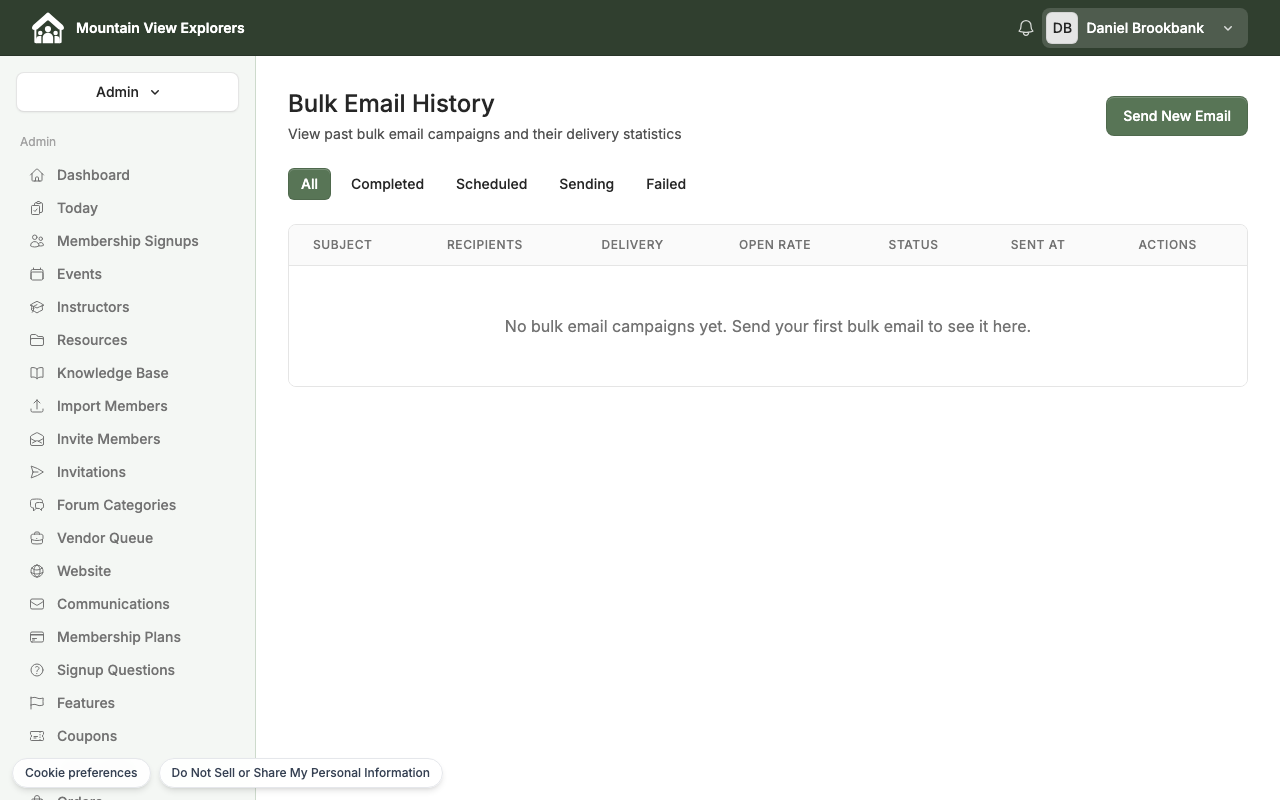The image size is (1280, 800).
Task: Switch to the Completed tab
Action: point(387,184)
